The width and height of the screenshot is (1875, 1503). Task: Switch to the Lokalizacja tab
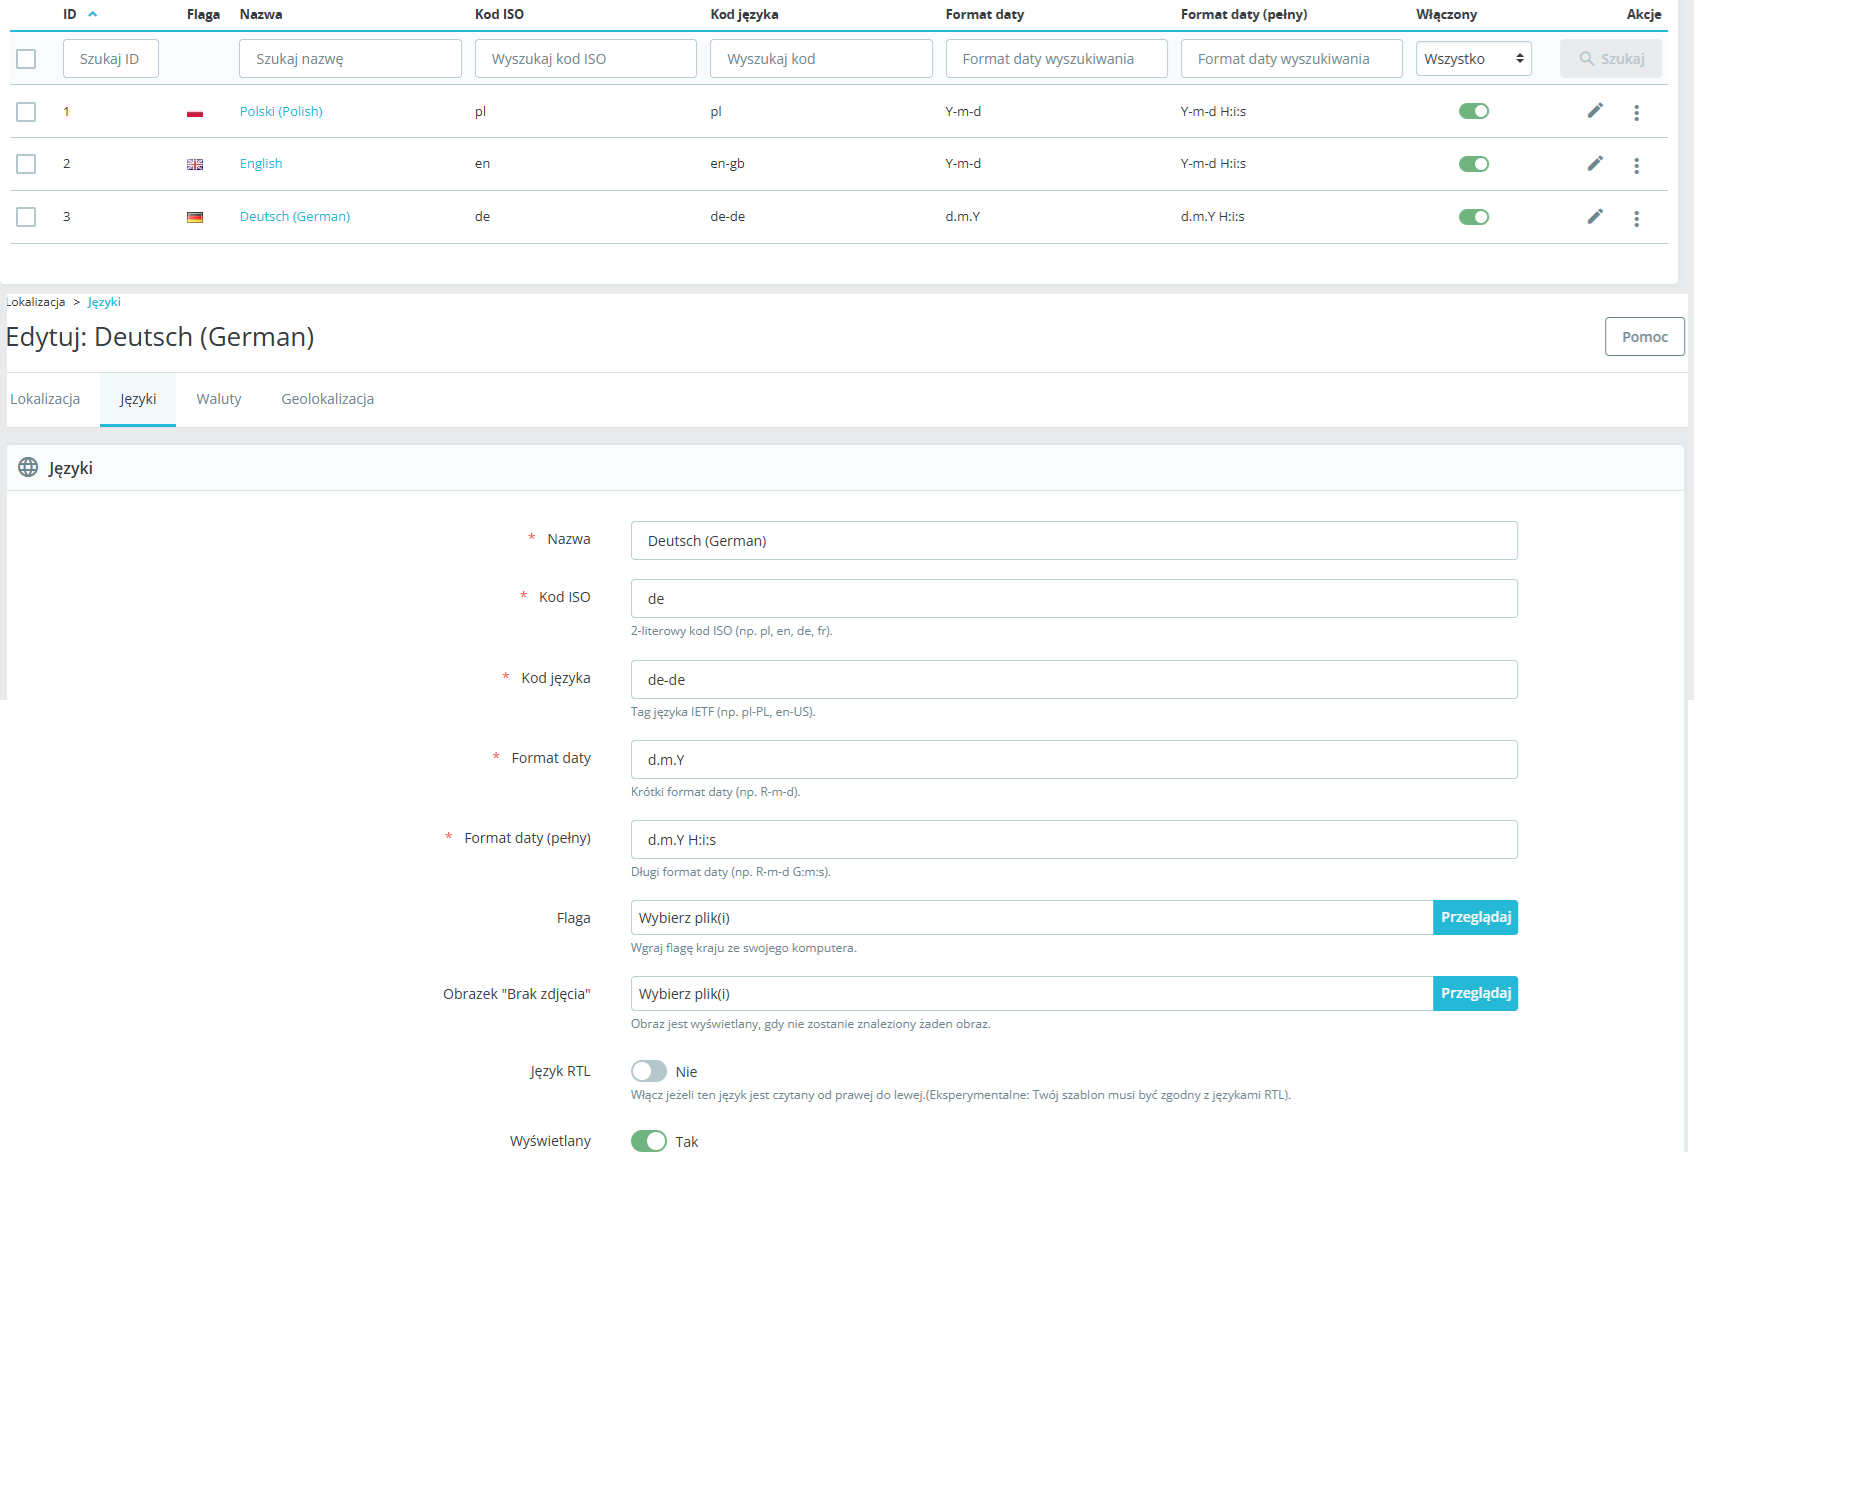pos(45,399)
